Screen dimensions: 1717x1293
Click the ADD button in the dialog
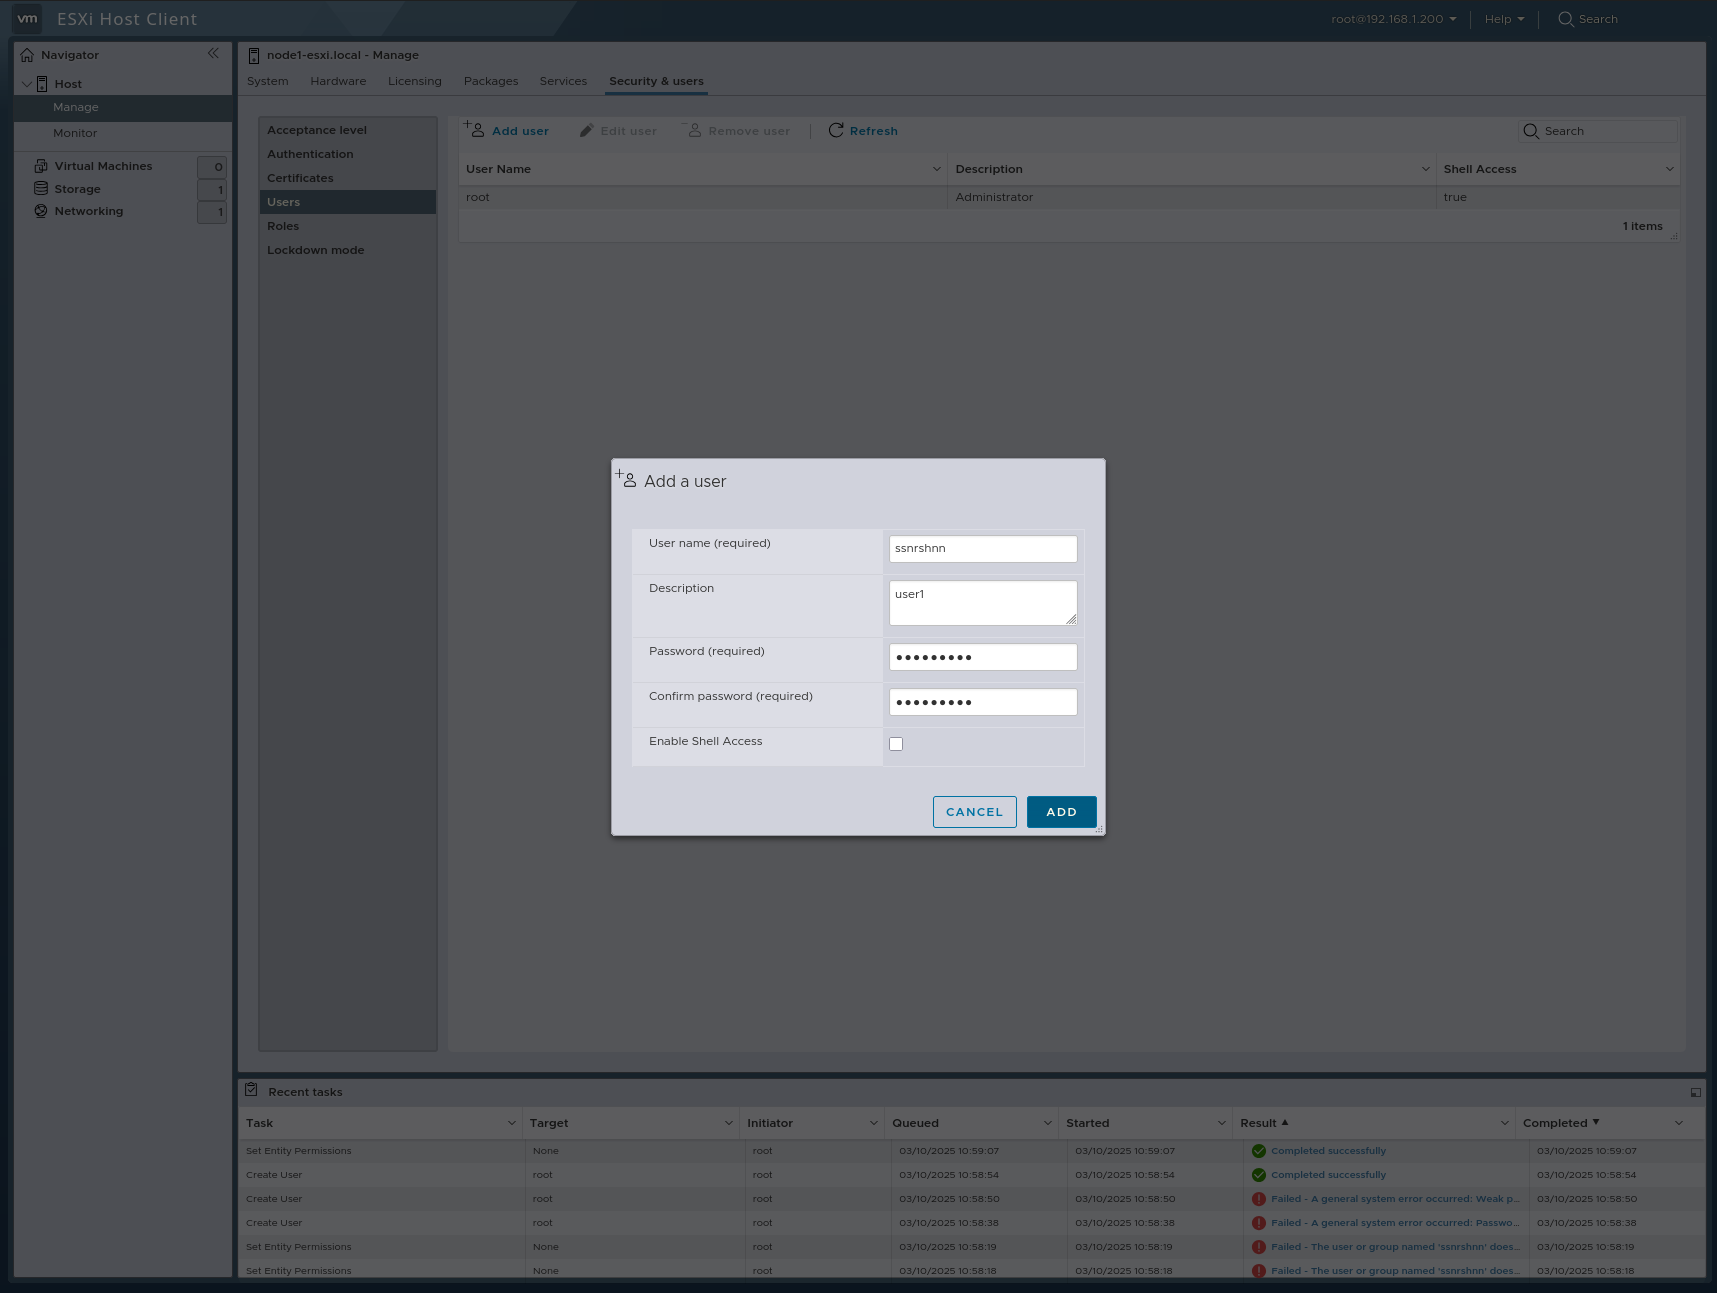[x=1060, y=811]
